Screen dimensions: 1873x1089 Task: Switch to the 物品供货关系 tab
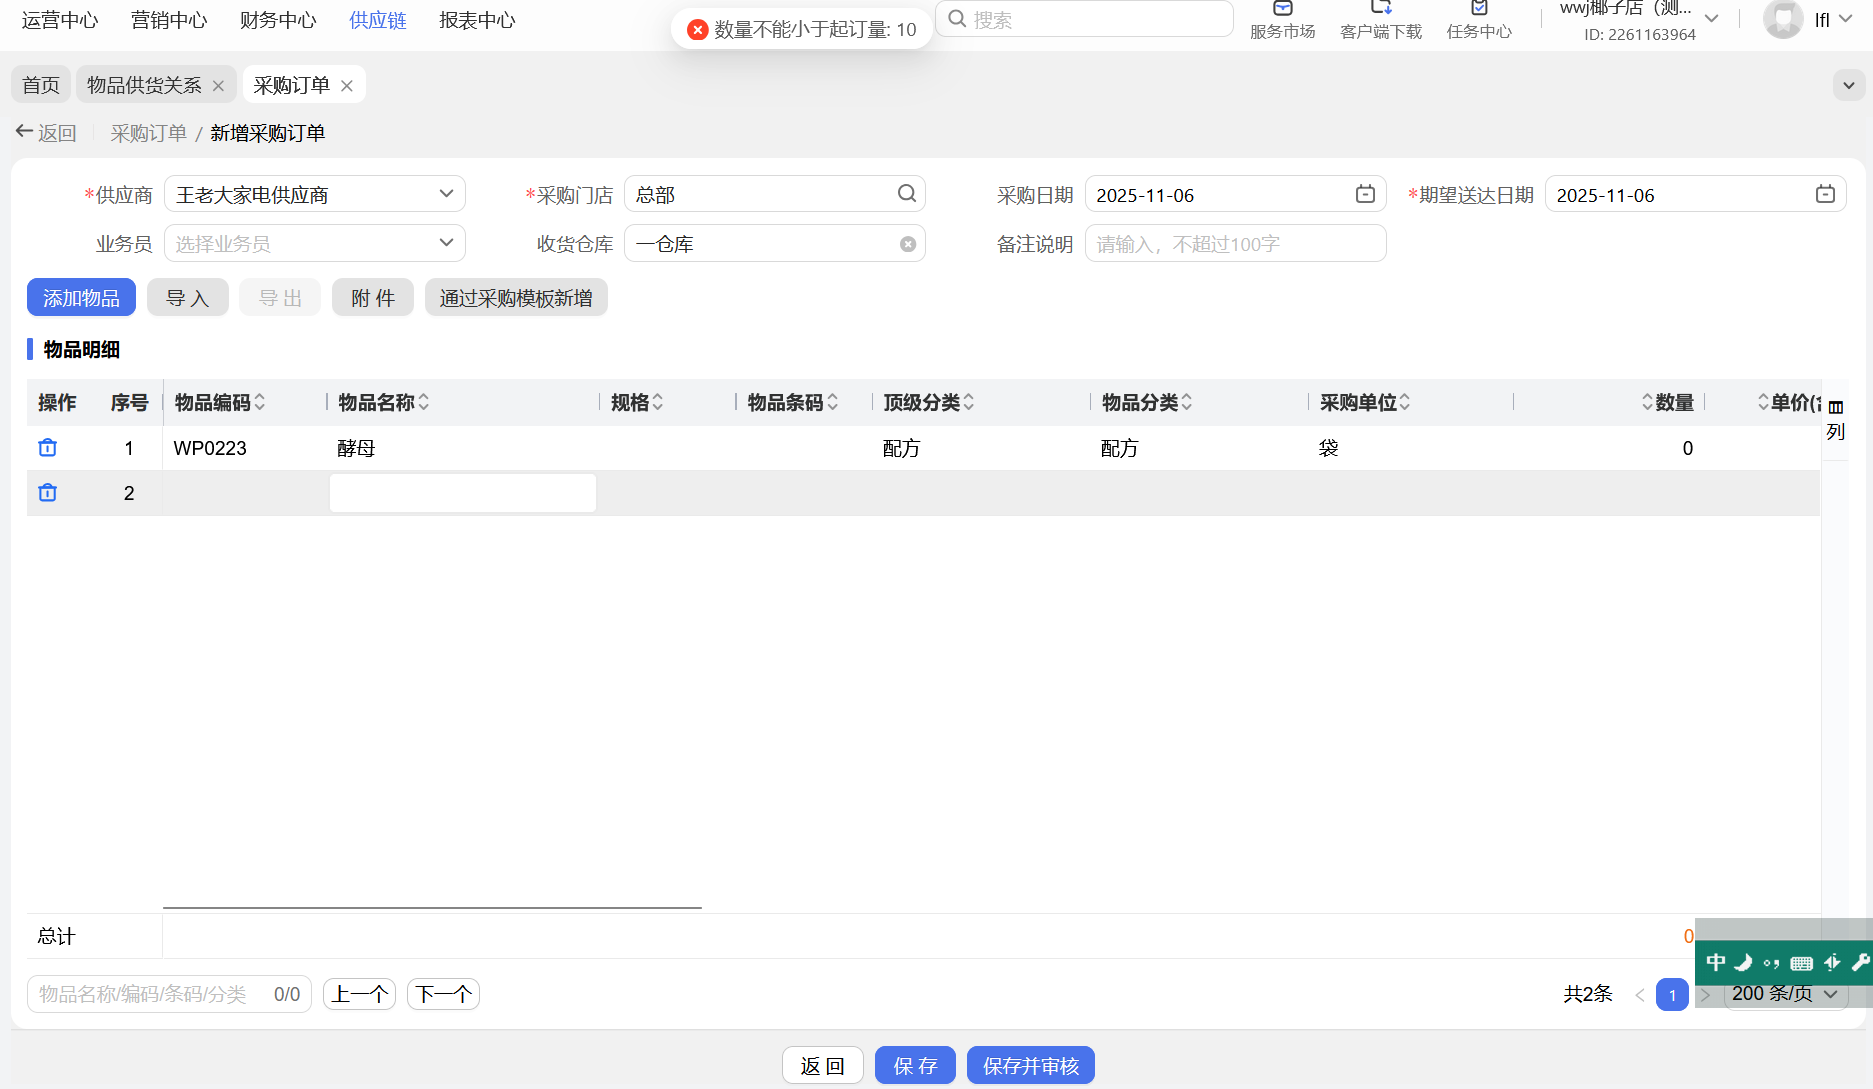click(x=144, y=85)
